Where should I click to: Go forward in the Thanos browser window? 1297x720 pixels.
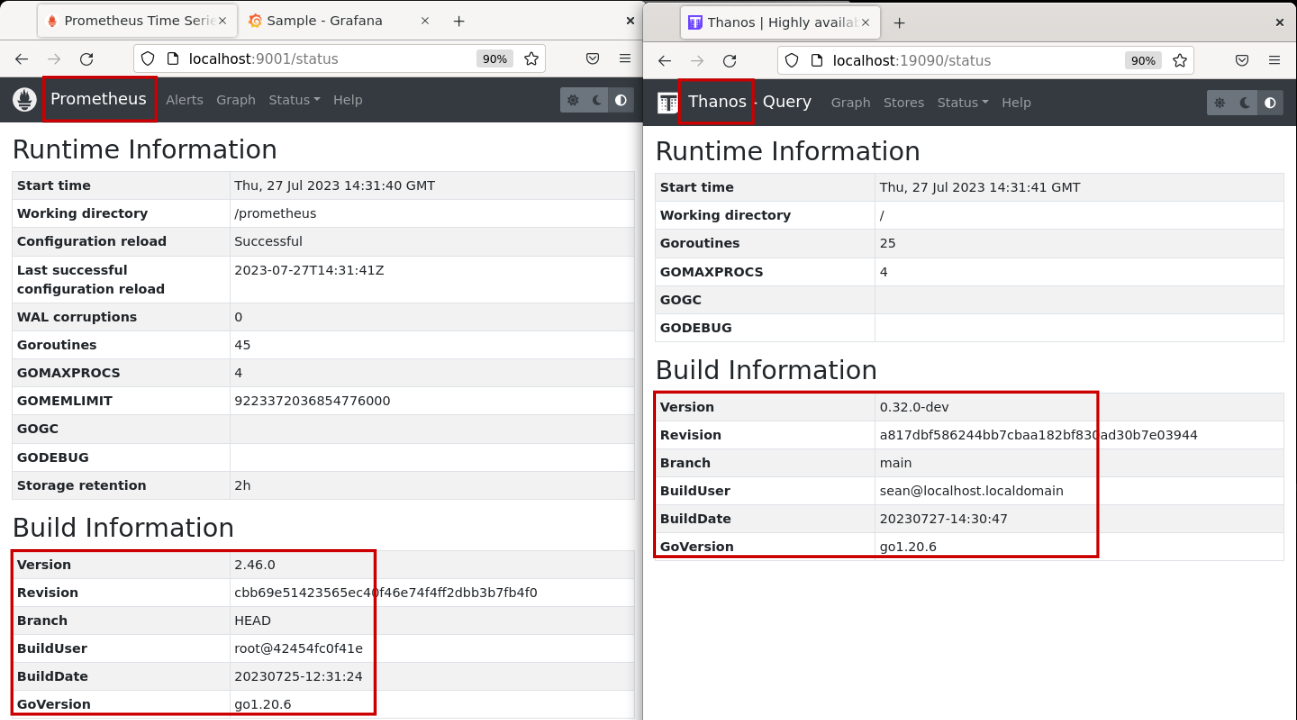tap(697, 61)
